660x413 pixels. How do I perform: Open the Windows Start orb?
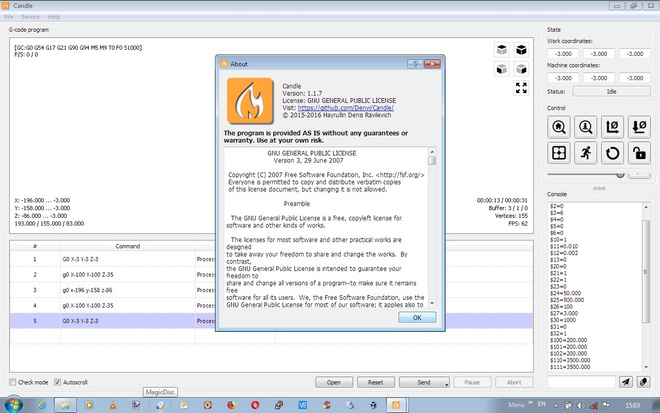tap(13, 405)
